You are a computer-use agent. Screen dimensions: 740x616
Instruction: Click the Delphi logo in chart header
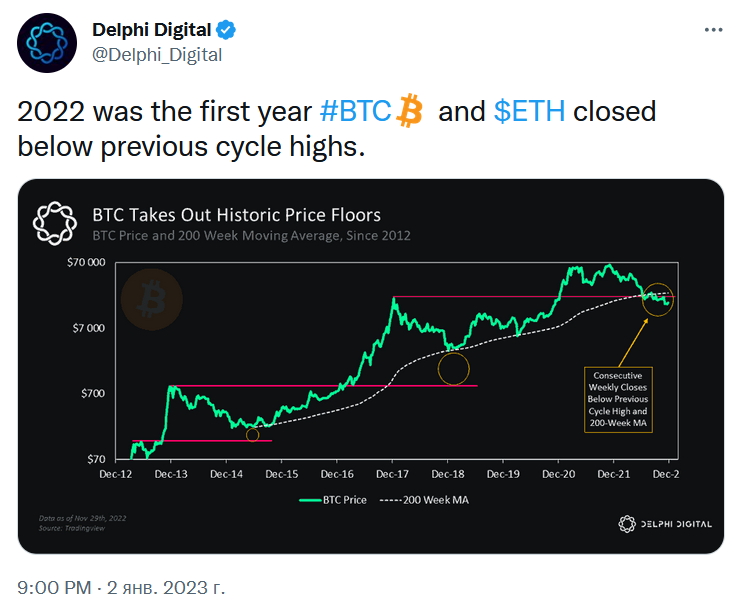tap(56, 223)
